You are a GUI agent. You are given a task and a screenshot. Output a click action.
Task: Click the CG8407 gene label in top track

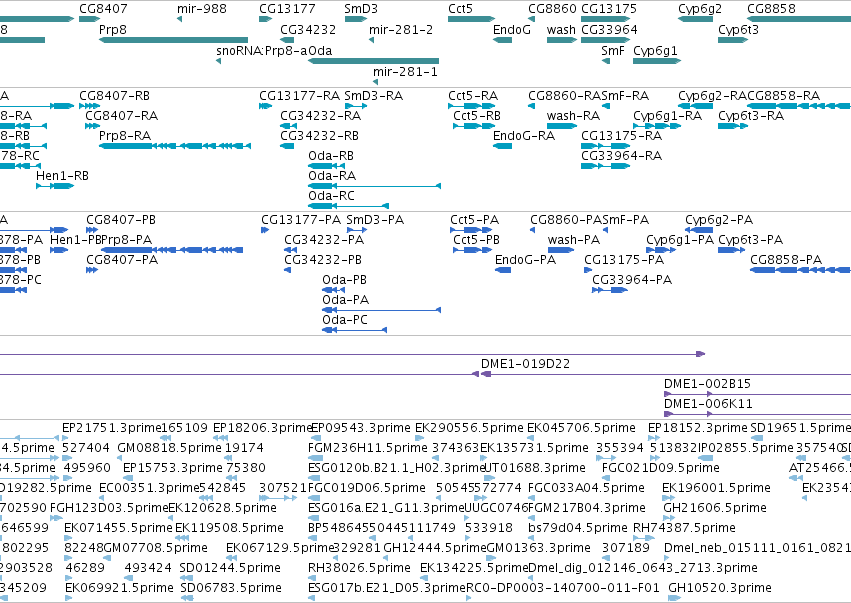tap(103, 9)
